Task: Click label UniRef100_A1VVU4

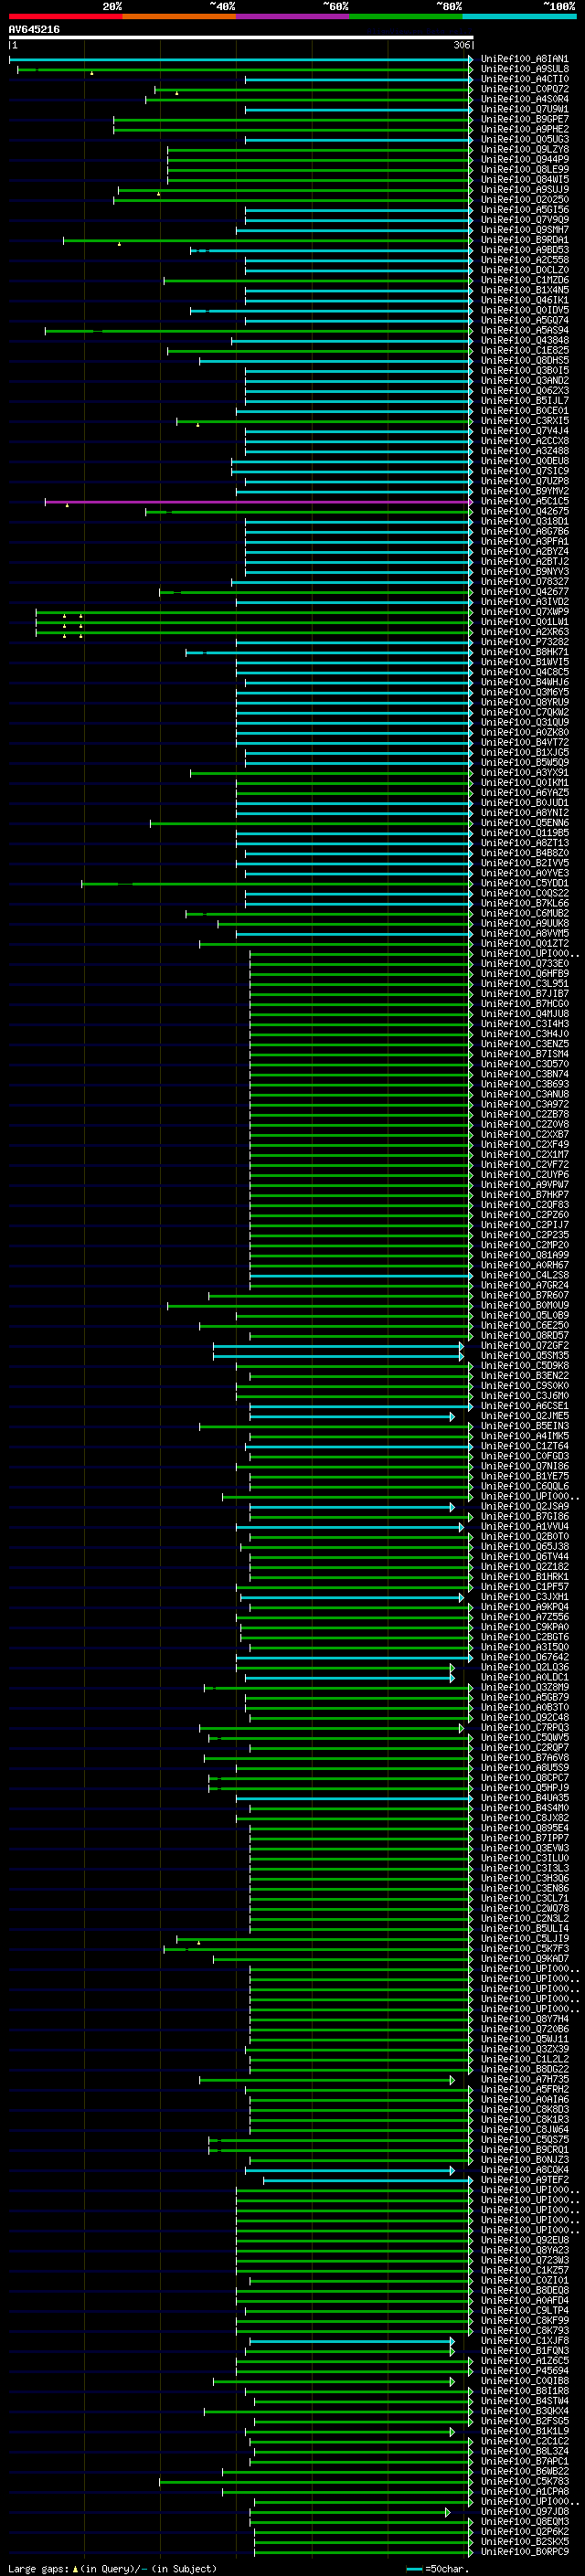Action: pos(524,1527)
